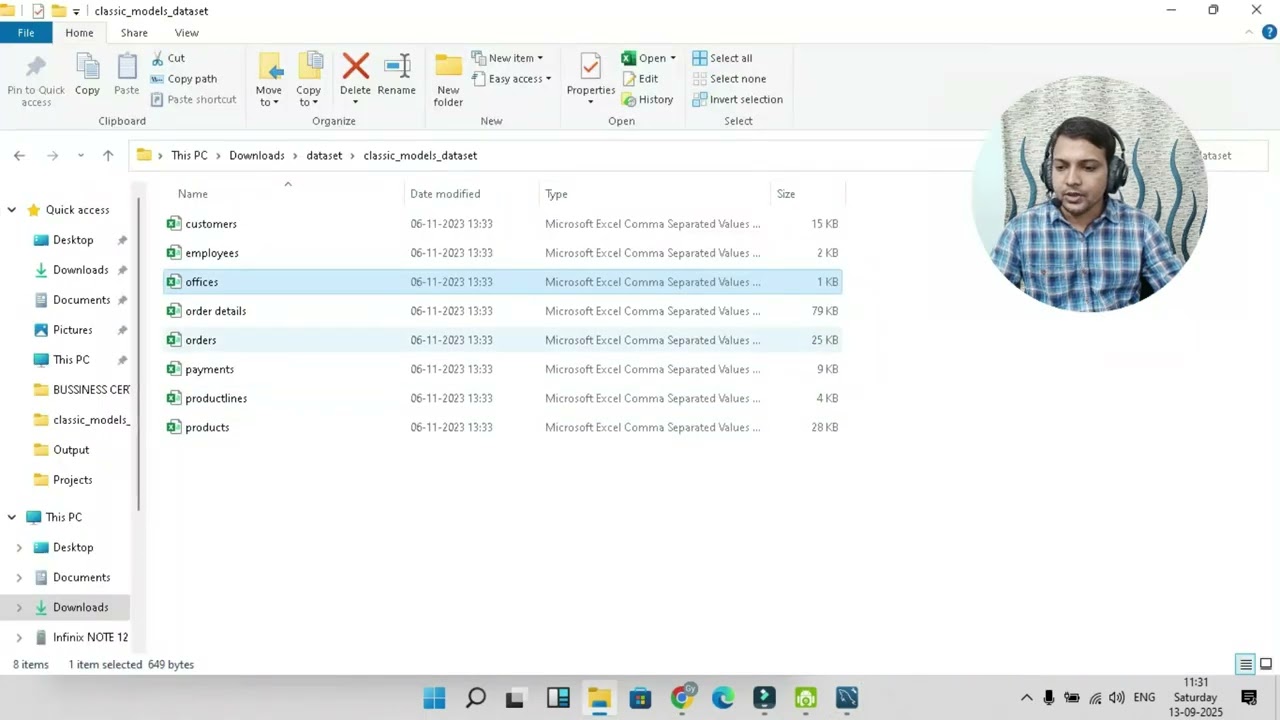Open taskbar Search
Viewport: 1280px width, 720px height.
[476, 698]
